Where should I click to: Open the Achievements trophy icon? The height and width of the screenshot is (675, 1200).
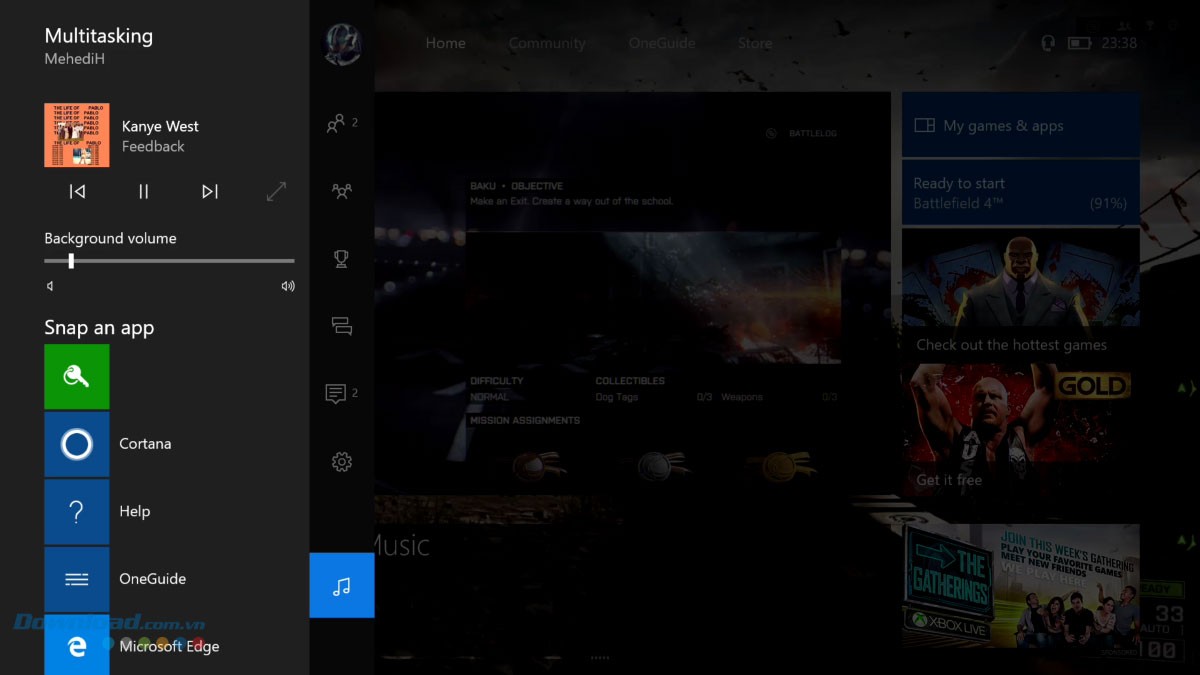tap(341, 258)
